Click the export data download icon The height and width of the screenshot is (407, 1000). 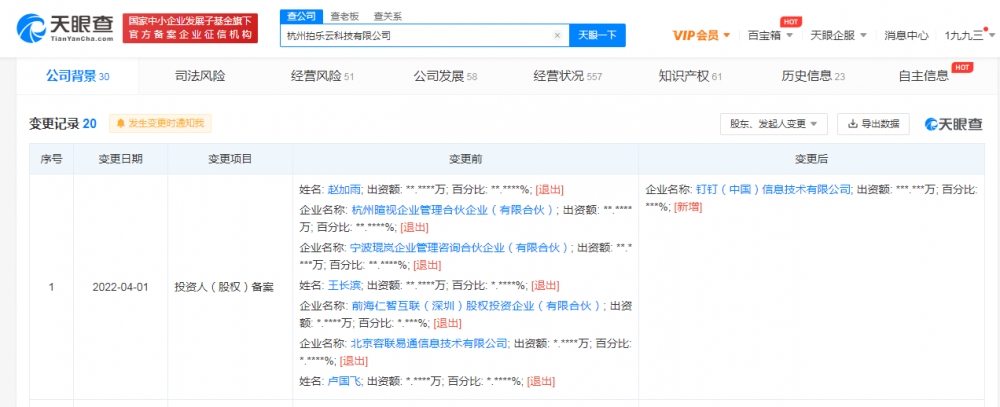[852, 124]
